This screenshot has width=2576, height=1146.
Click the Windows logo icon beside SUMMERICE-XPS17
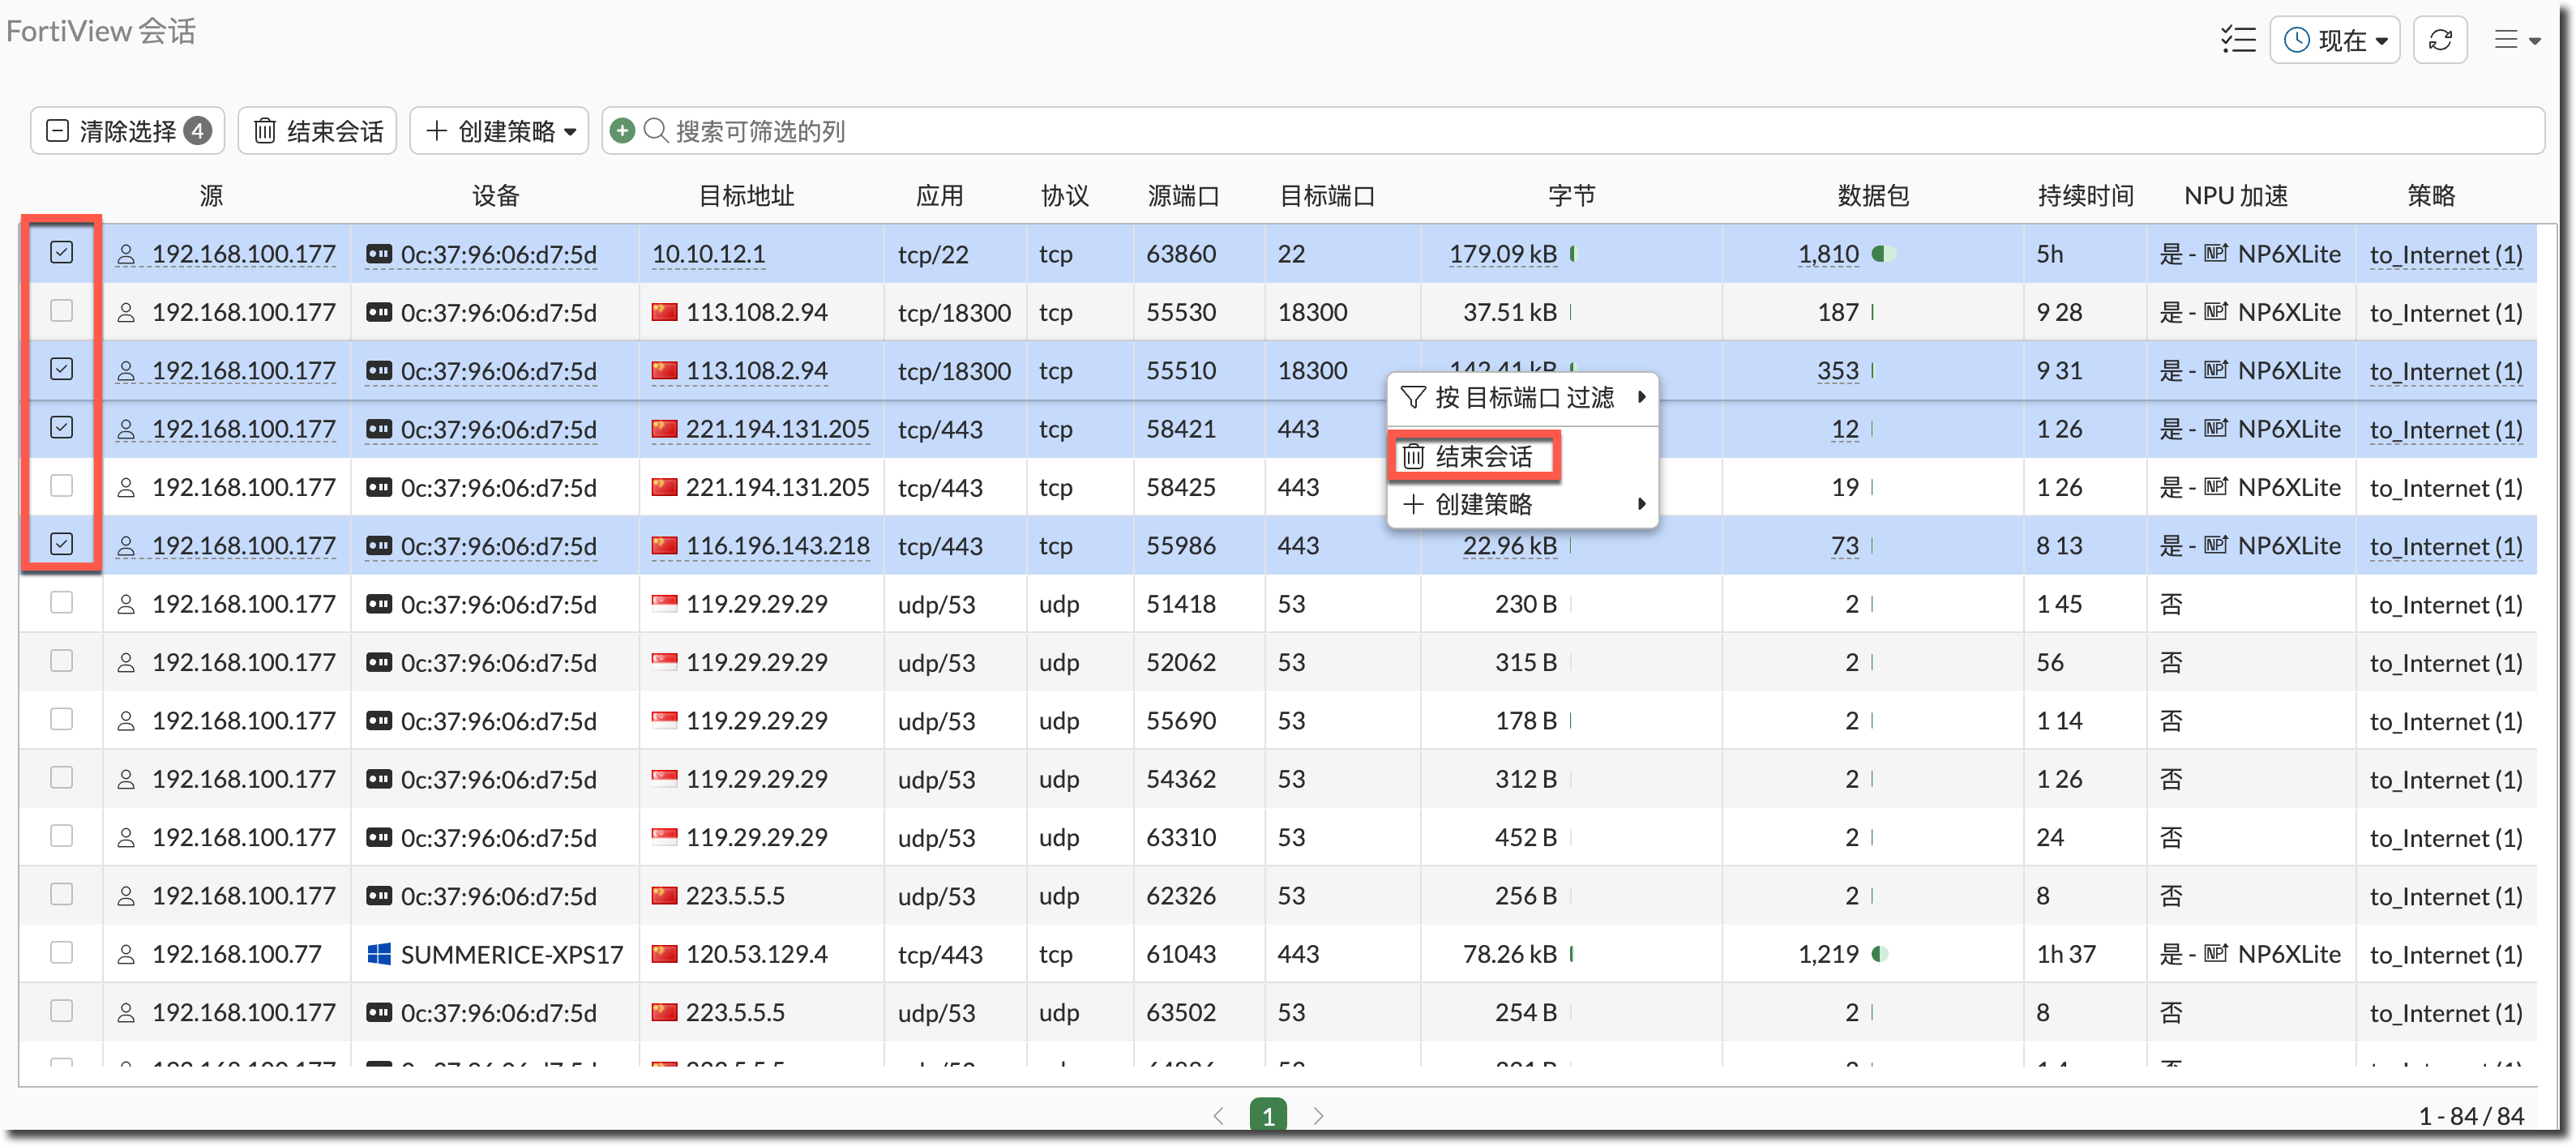tap(379, 954)
